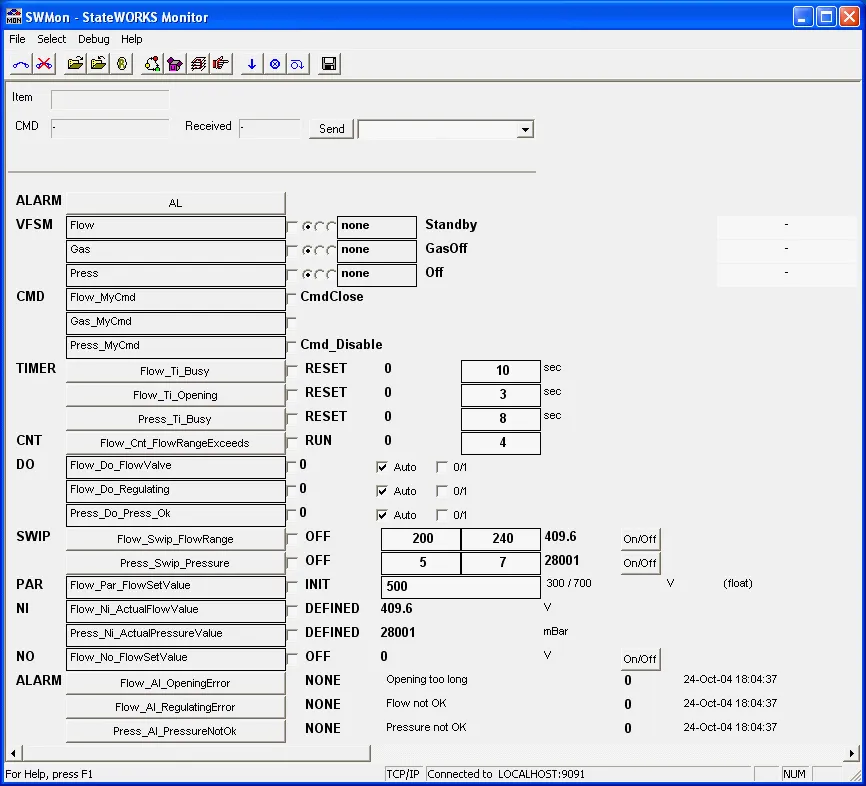Click the pointing hand toolbar icon
The image size is (866, 786).
coord(222,64)
